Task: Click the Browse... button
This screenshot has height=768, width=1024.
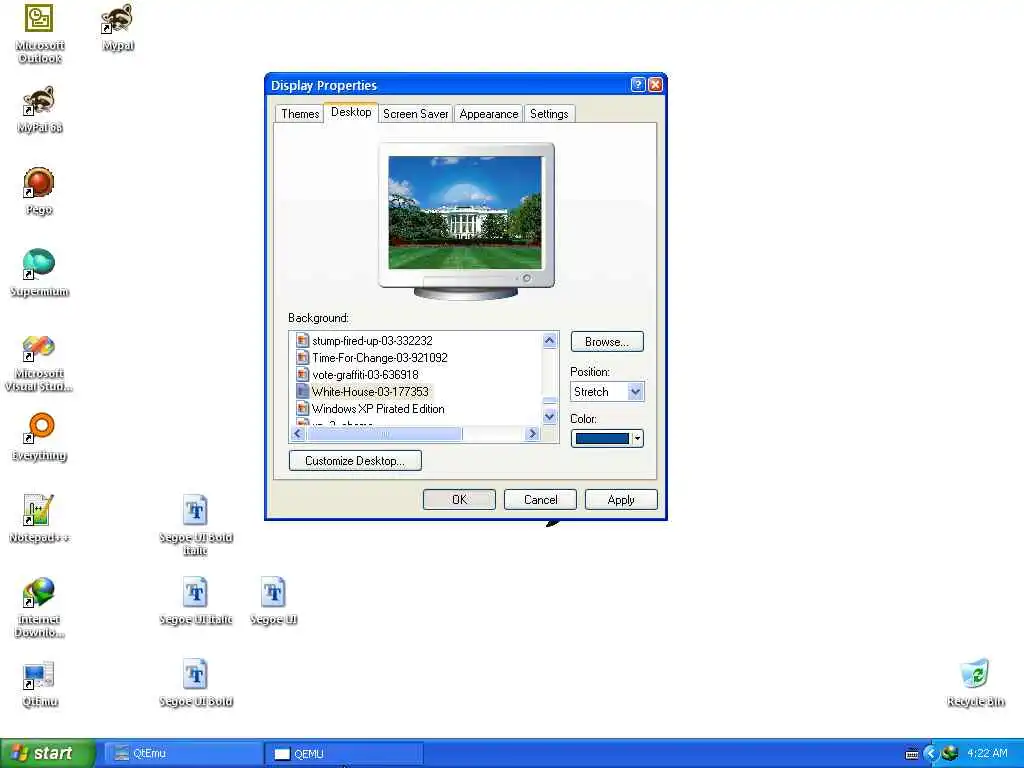Action: click(607, 342)
